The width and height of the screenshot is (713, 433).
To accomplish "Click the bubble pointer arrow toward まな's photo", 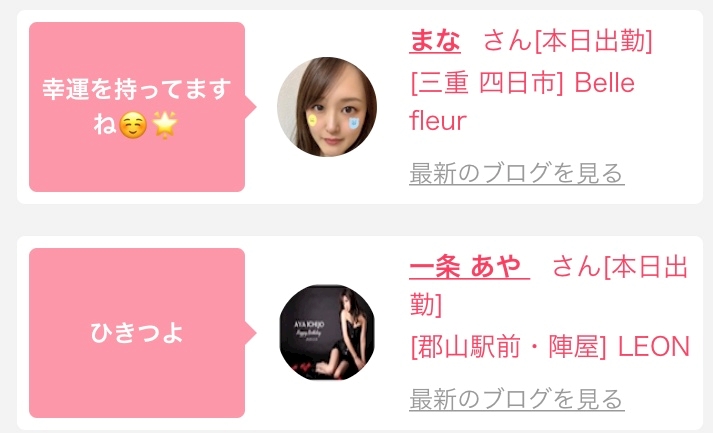I will click(x=251, y=107).
